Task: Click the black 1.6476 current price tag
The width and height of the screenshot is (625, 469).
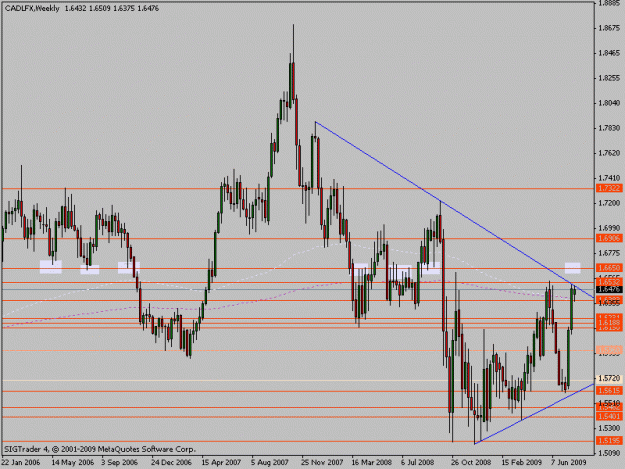Action: [x=609, y=290]
